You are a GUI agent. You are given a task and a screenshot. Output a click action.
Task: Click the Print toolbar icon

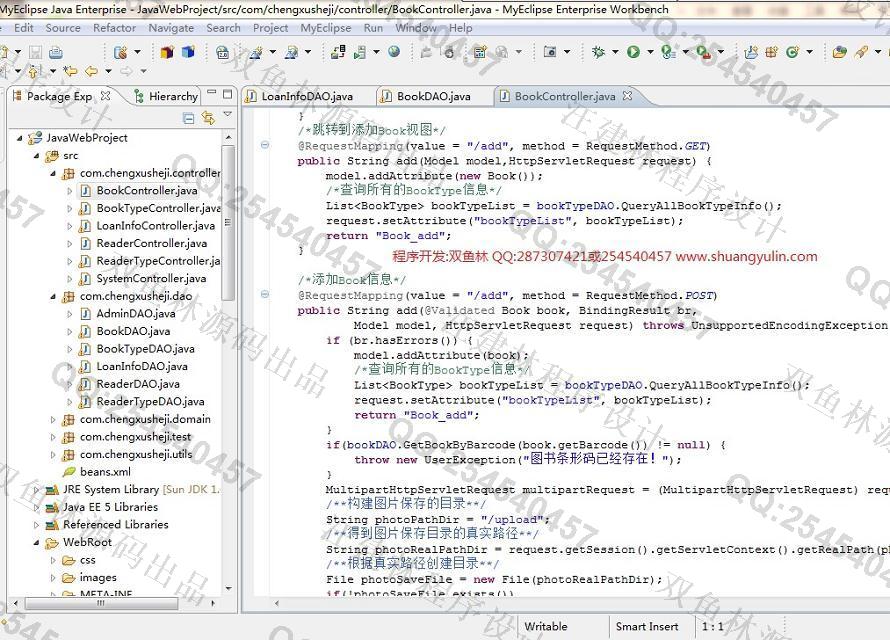55,53
